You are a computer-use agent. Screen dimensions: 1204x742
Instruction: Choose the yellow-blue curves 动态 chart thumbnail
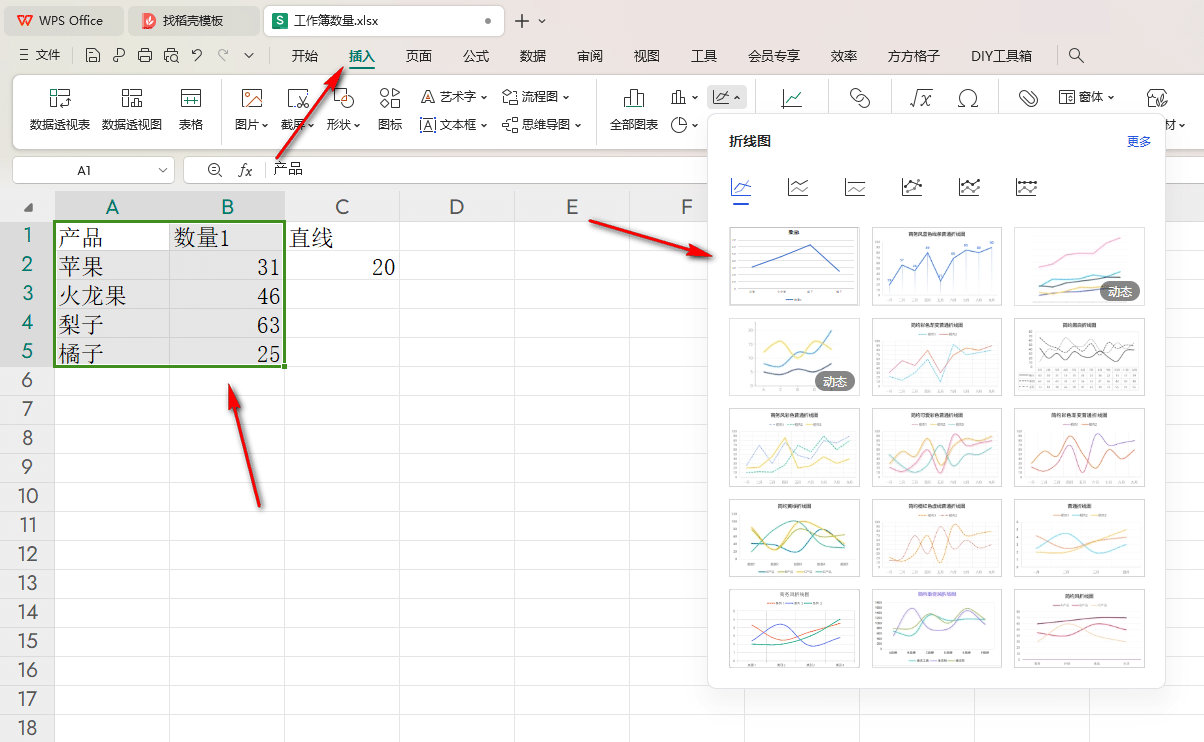point(795,357)
